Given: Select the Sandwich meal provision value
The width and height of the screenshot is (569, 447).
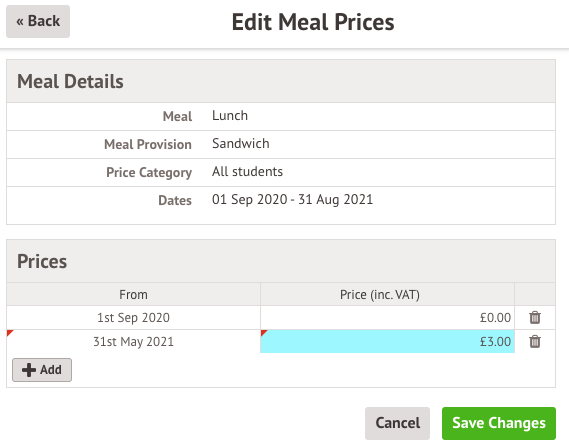Looking at the screenshot, I should (241, 144).
